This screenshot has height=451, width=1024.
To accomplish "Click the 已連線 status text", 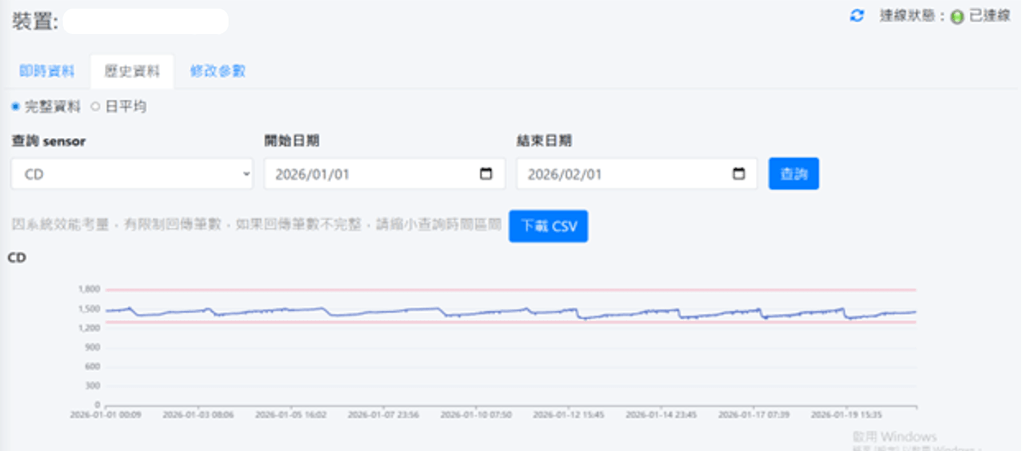I will point(989,17).
